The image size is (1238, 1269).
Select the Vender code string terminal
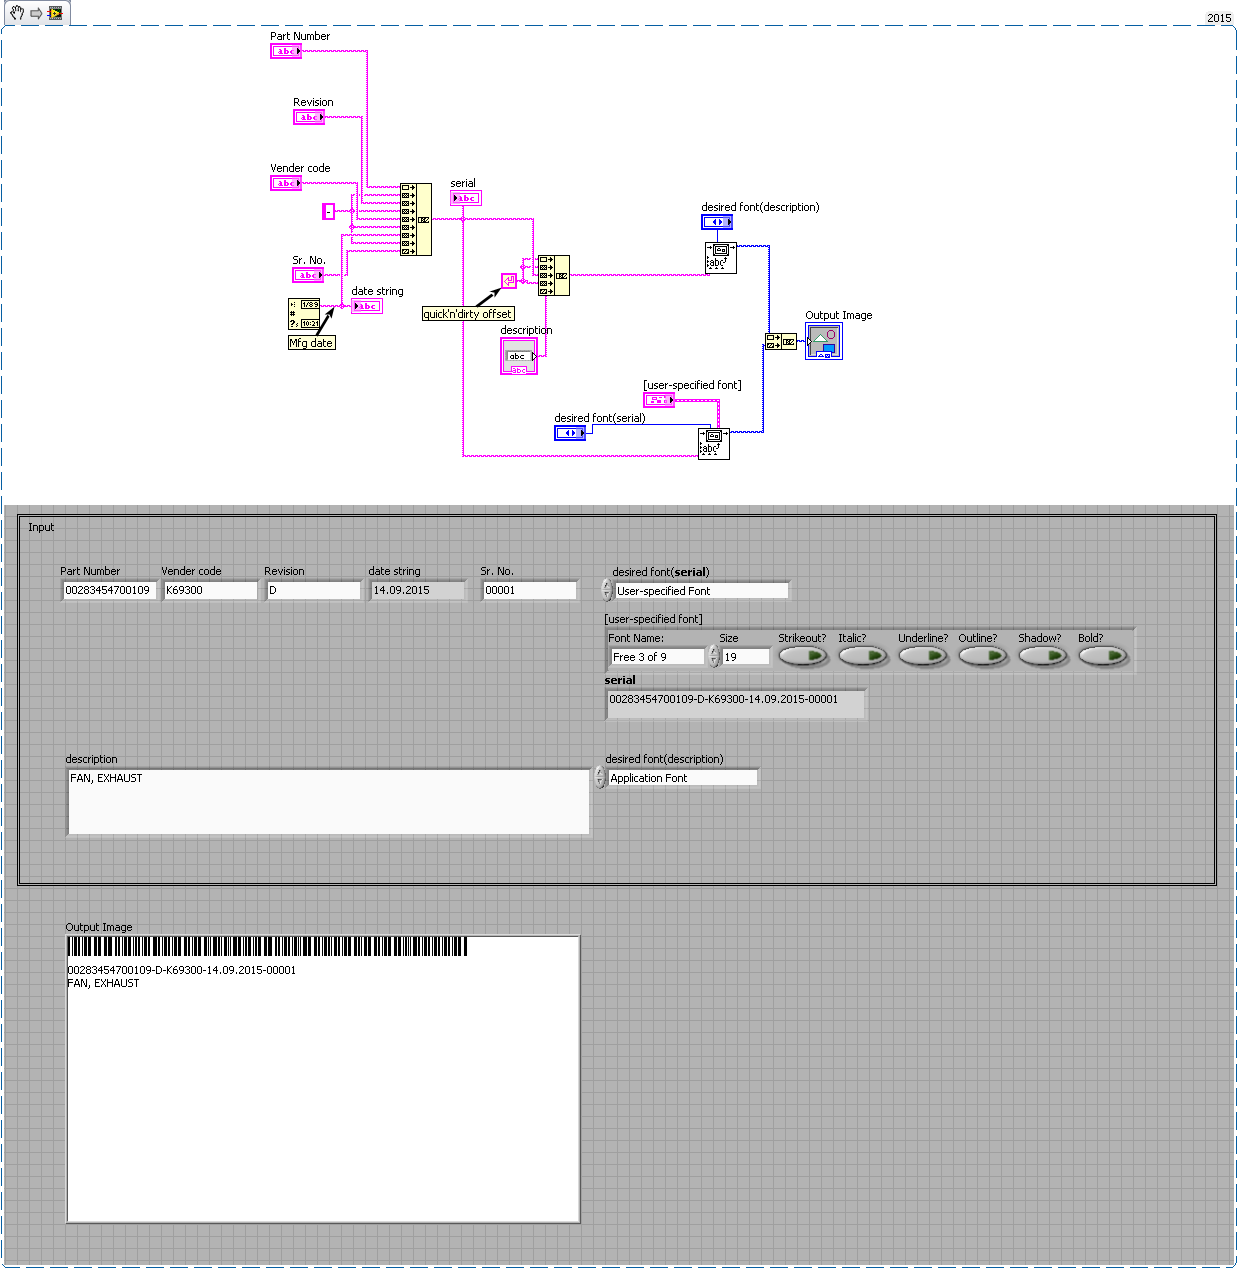pyautogui.click(x=286, y=183)
